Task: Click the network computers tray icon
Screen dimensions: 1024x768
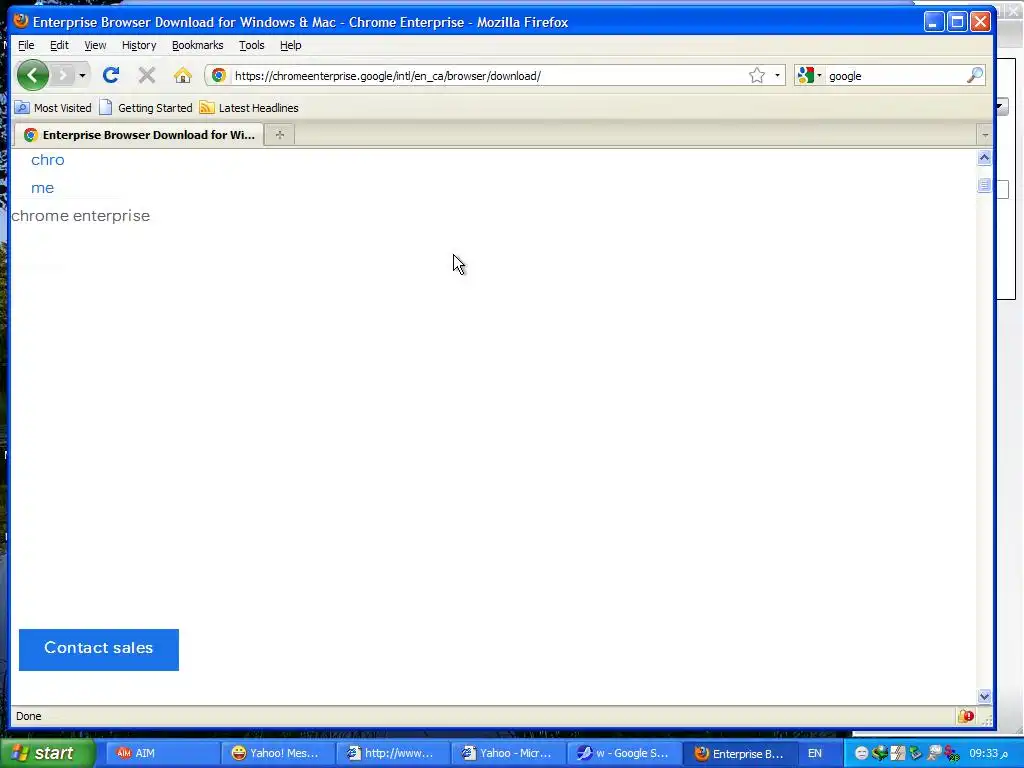Action: coord(934,754)
